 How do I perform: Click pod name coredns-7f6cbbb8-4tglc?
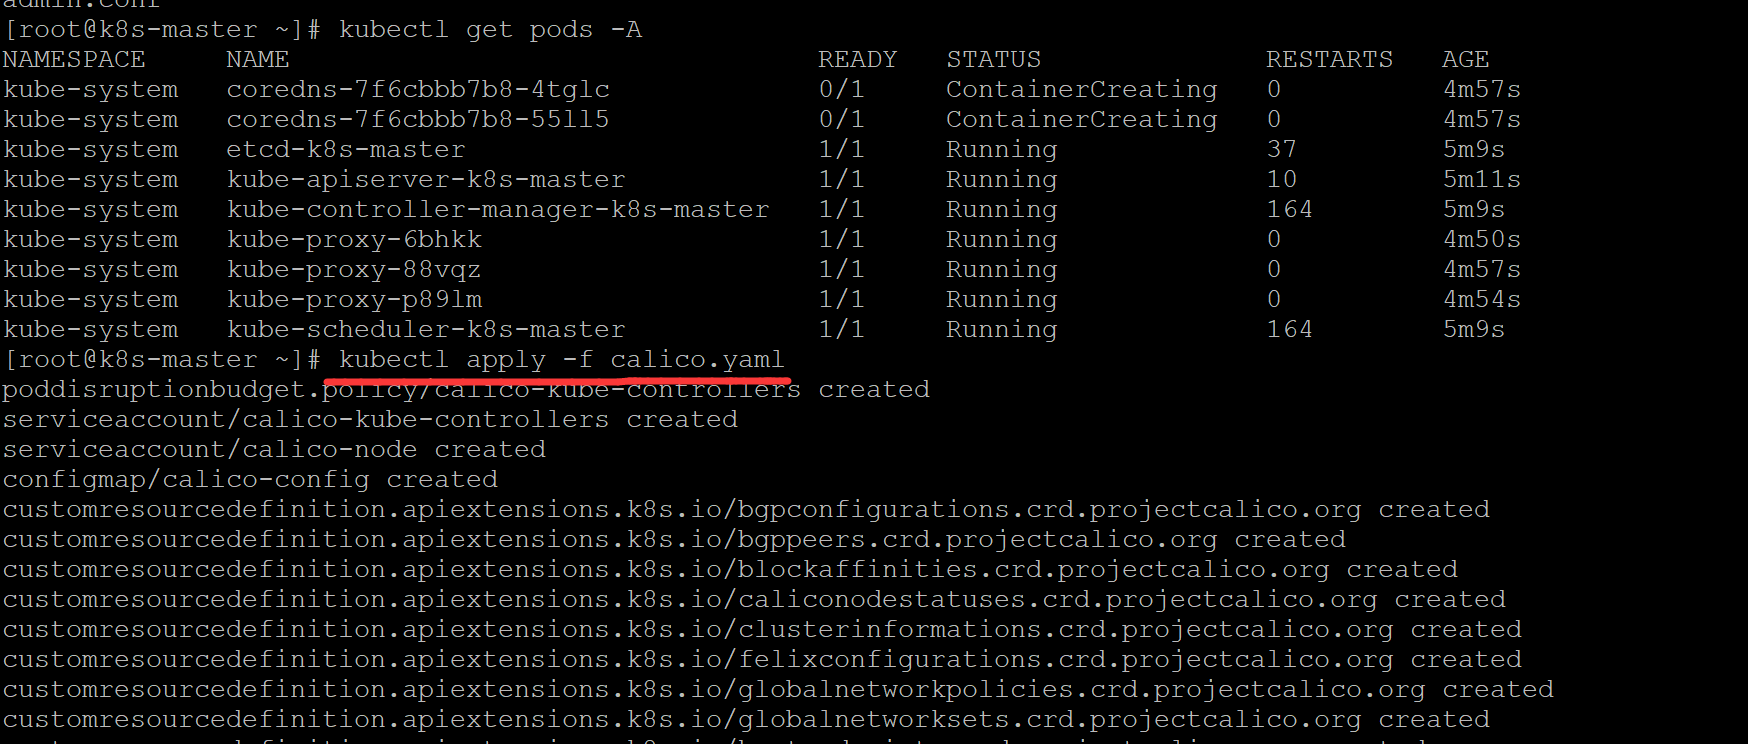[418, 90]
